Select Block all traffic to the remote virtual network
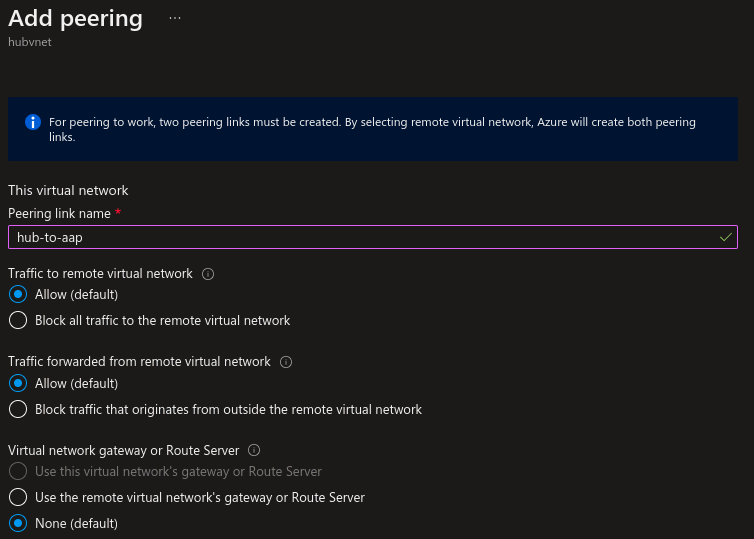The image size is (754, 539). coord(17,321)
